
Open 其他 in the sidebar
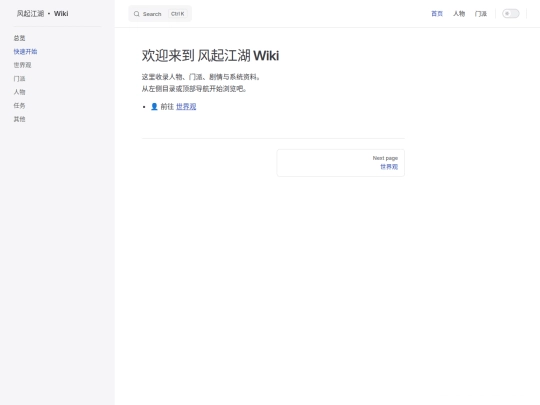point(20,119)
